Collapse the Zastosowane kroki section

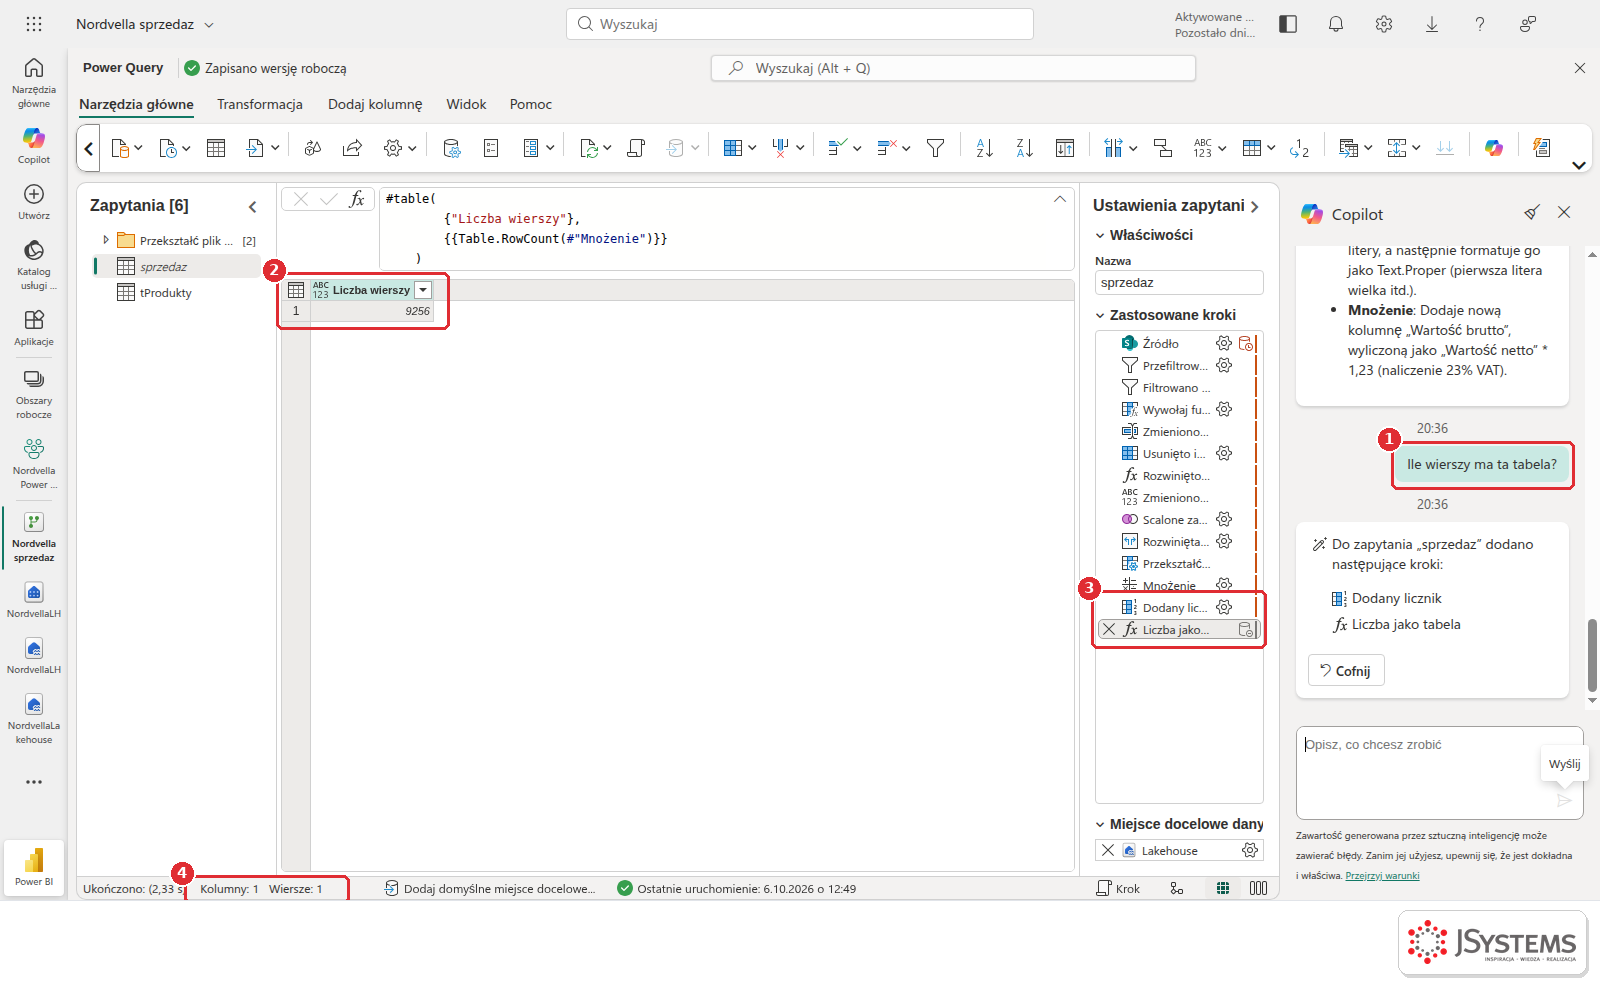point(1100,315)
